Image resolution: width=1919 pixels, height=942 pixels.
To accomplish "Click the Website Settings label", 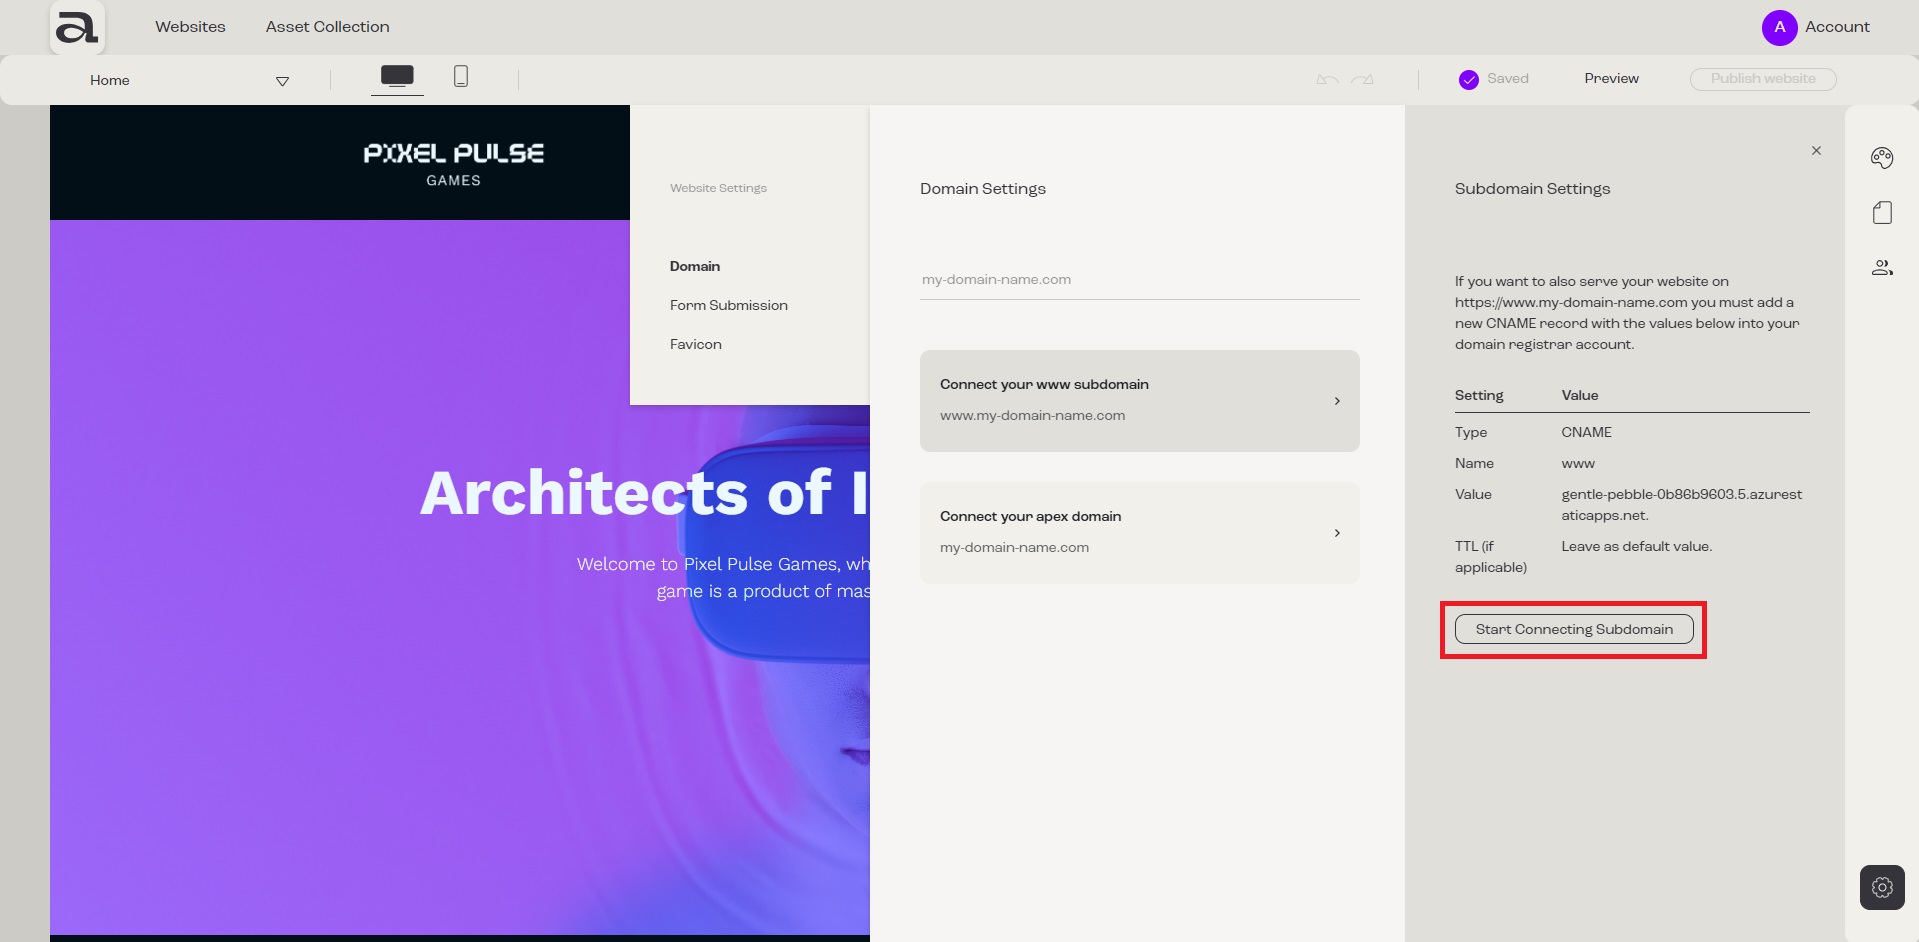I will [718, 188].
